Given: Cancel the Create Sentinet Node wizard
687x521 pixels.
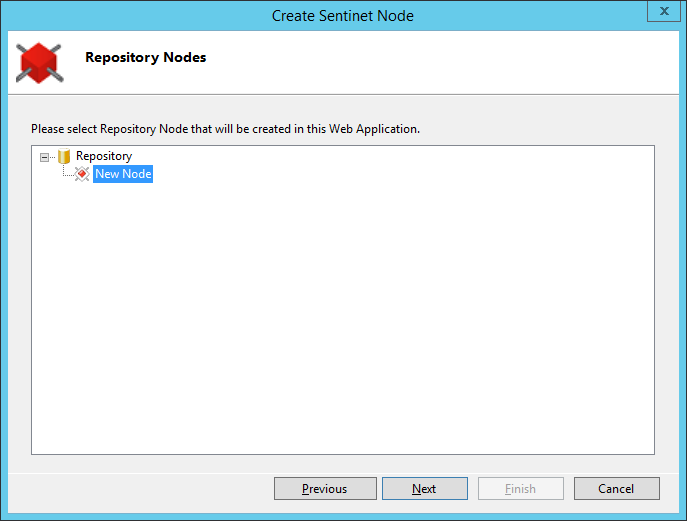Looking at the screenshot, I should pos(616,489).
